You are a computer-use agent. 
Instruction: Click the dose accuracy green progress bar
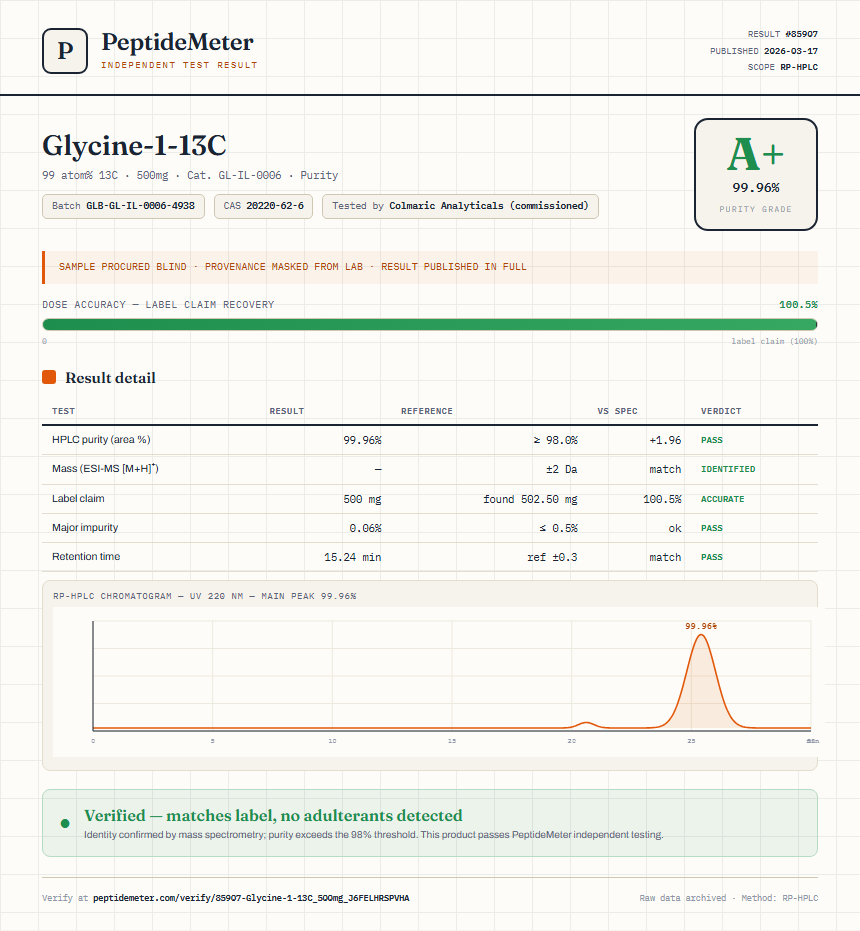430,324
